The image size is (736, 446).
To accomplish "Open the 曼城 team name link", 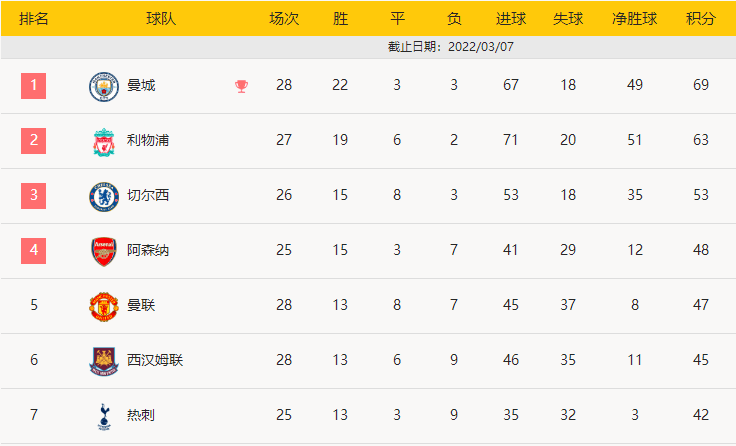I will 141,85.
